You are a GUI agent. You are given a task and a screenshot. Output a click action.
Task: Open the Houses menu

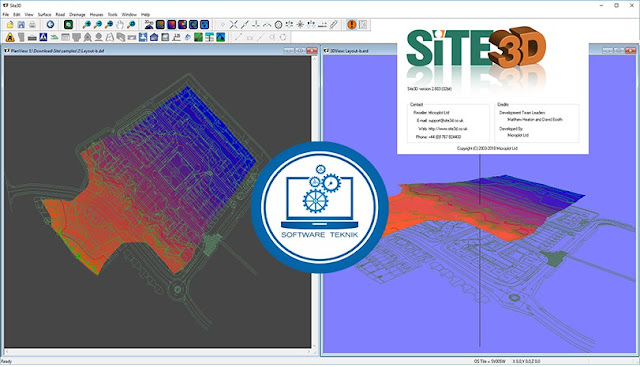pyautogui.click(x=96, y=14)
